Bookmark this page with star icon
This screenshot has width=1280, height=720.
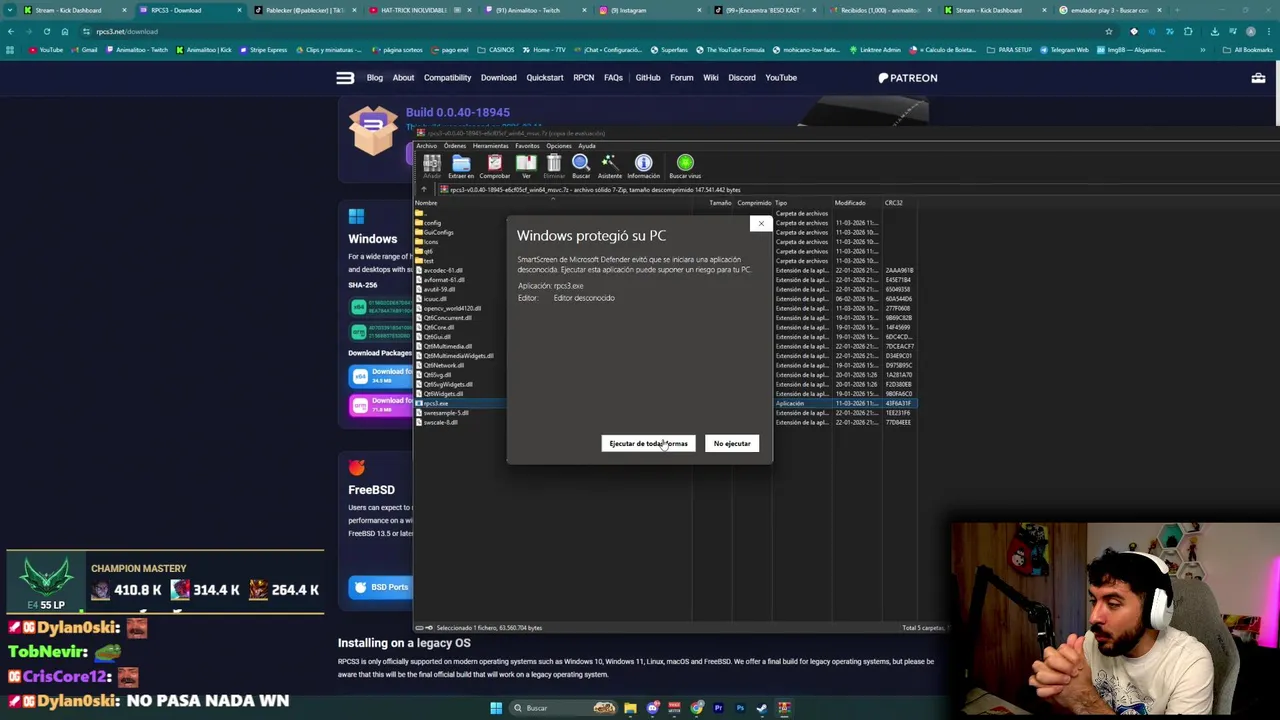tap(1108, 31)
